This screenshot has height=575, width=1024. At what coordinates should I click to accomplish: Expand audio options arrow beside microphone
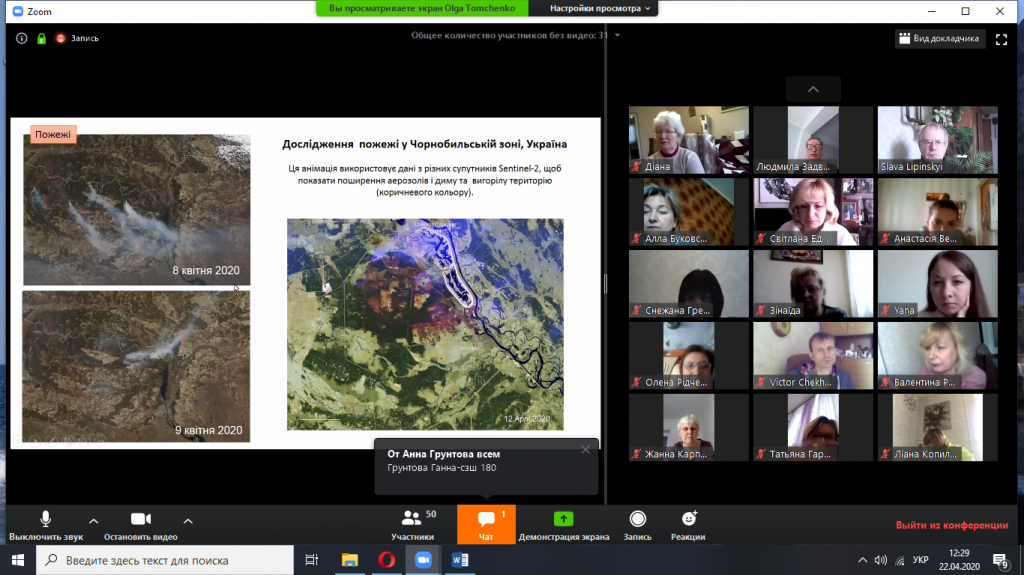tap(93, 521)
